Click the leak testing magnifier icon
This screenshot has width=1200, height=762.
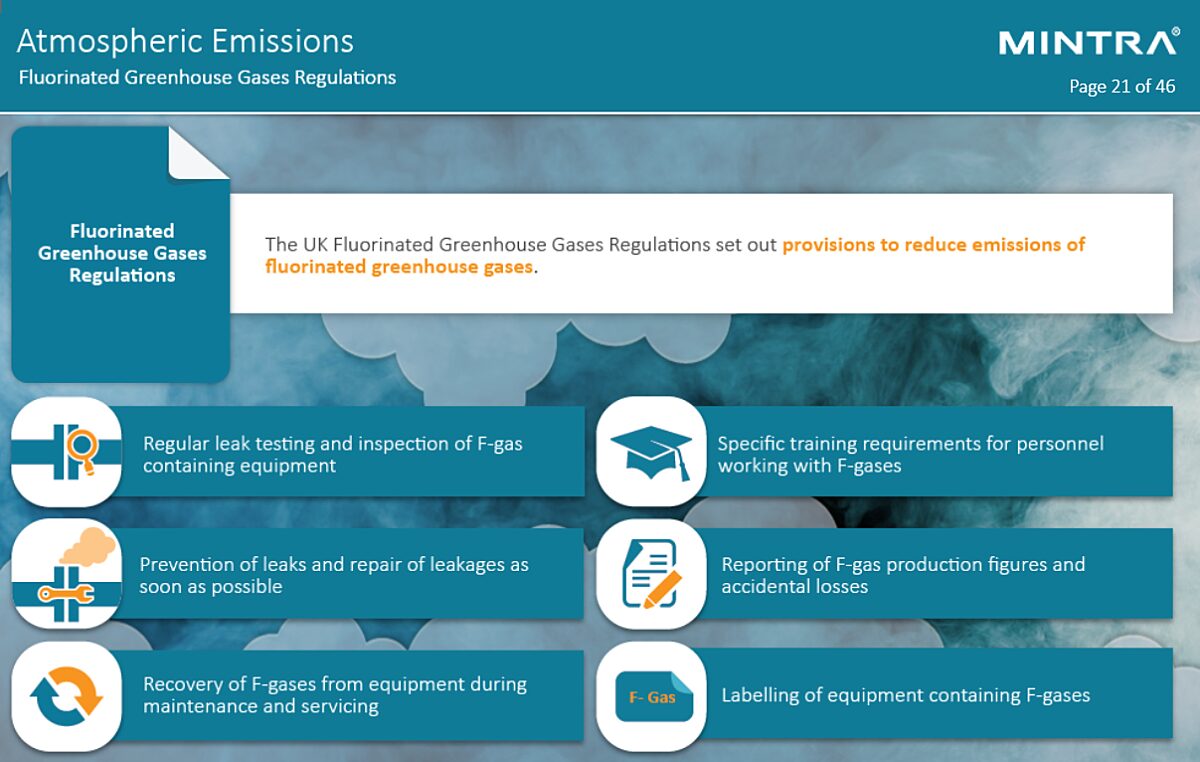point(66,452)
